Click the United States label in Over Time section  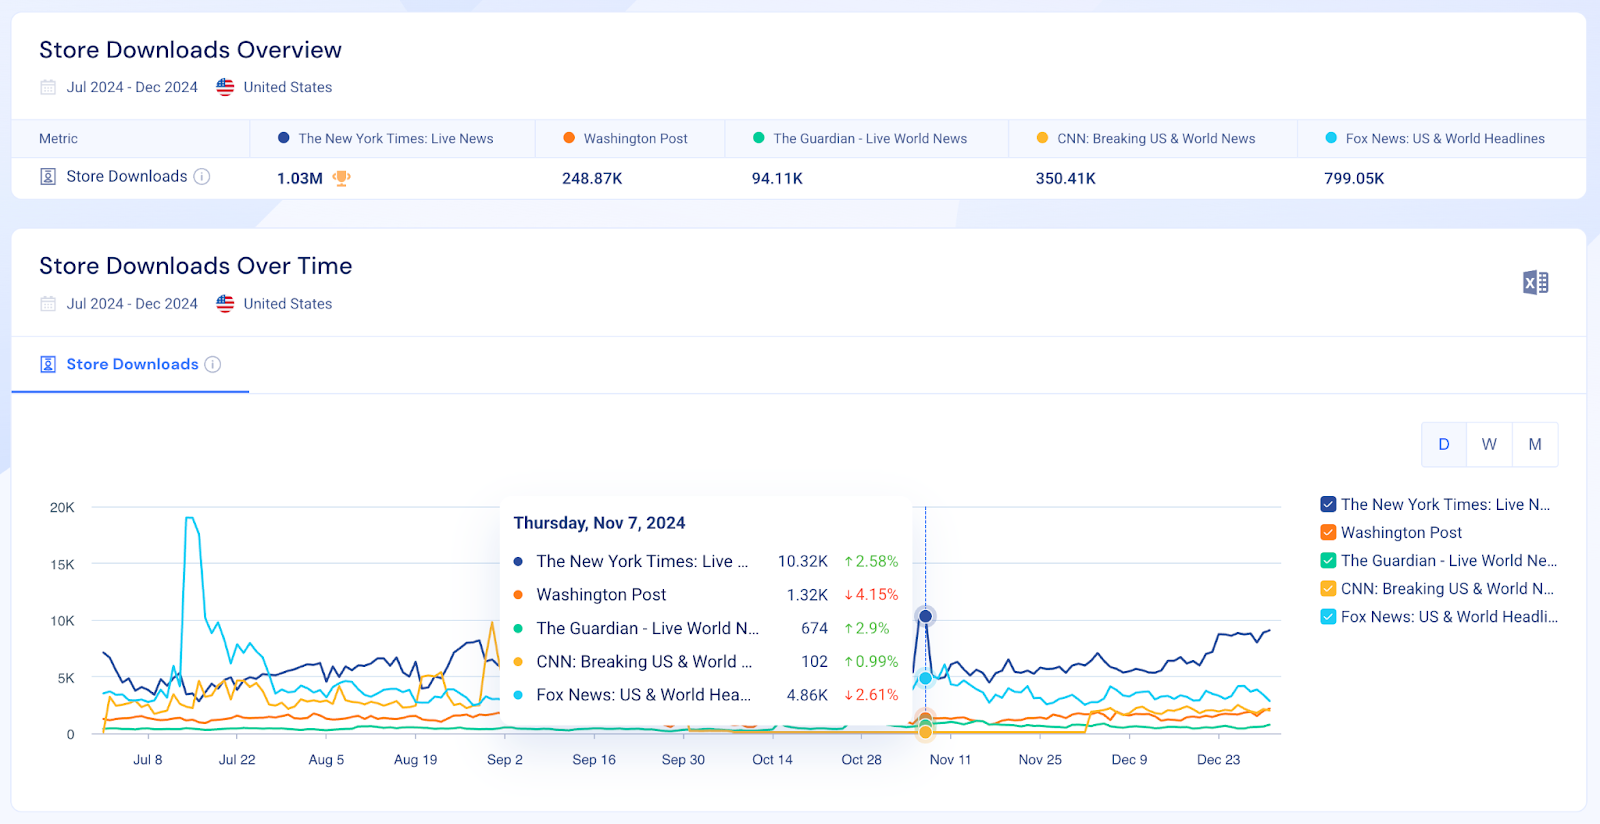[288, 304]
